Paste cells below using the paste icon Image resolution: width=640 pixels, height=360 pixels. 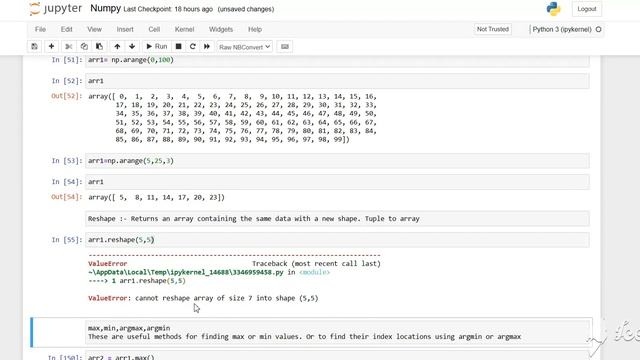99,47
